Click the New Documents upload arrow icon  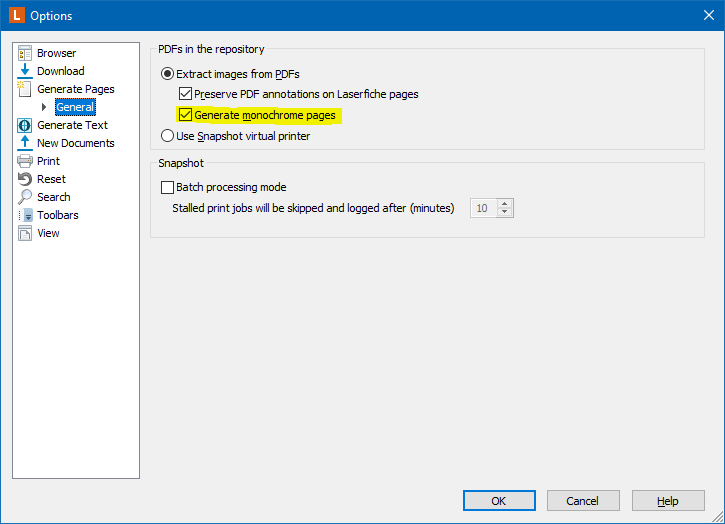[25, 143]
